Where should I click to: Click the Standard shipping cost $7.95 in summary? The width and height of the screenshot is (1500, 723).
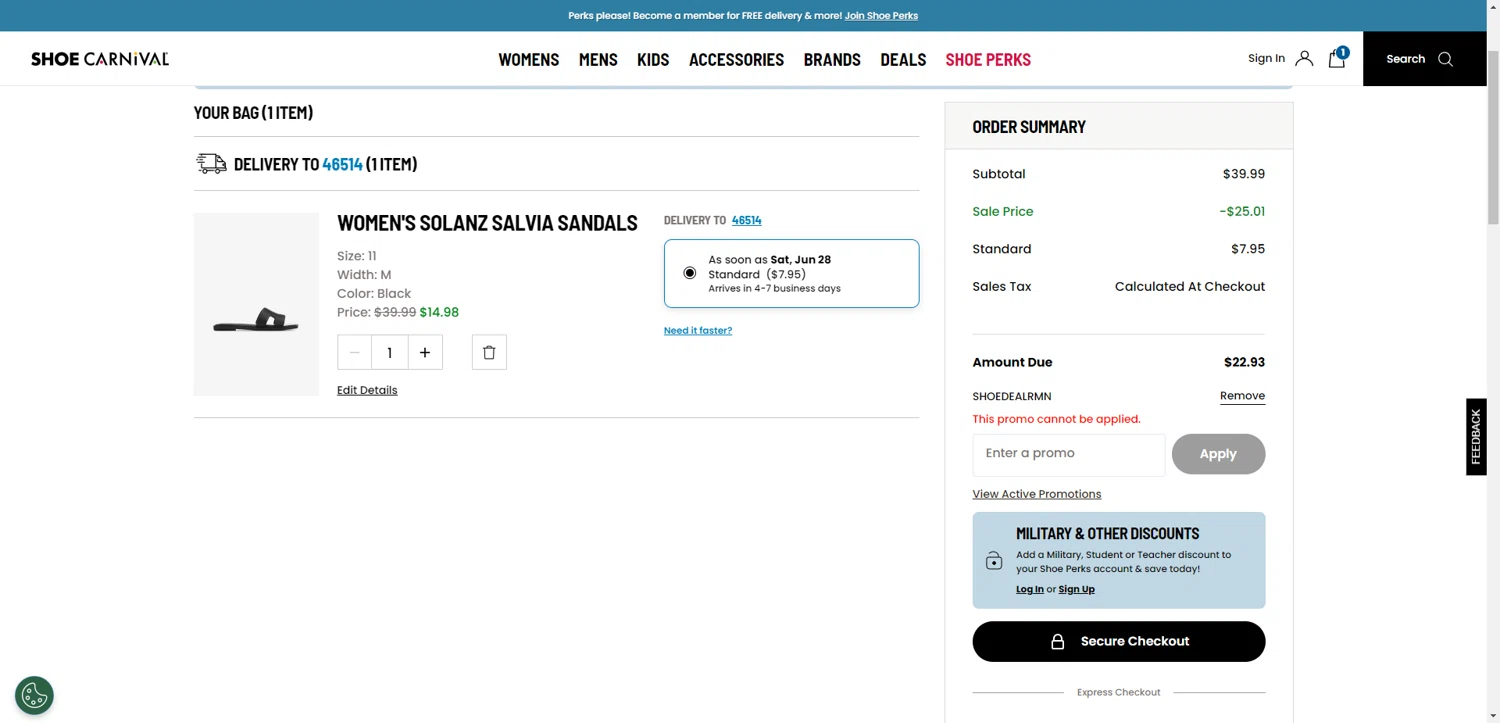tap(1248, 249)
